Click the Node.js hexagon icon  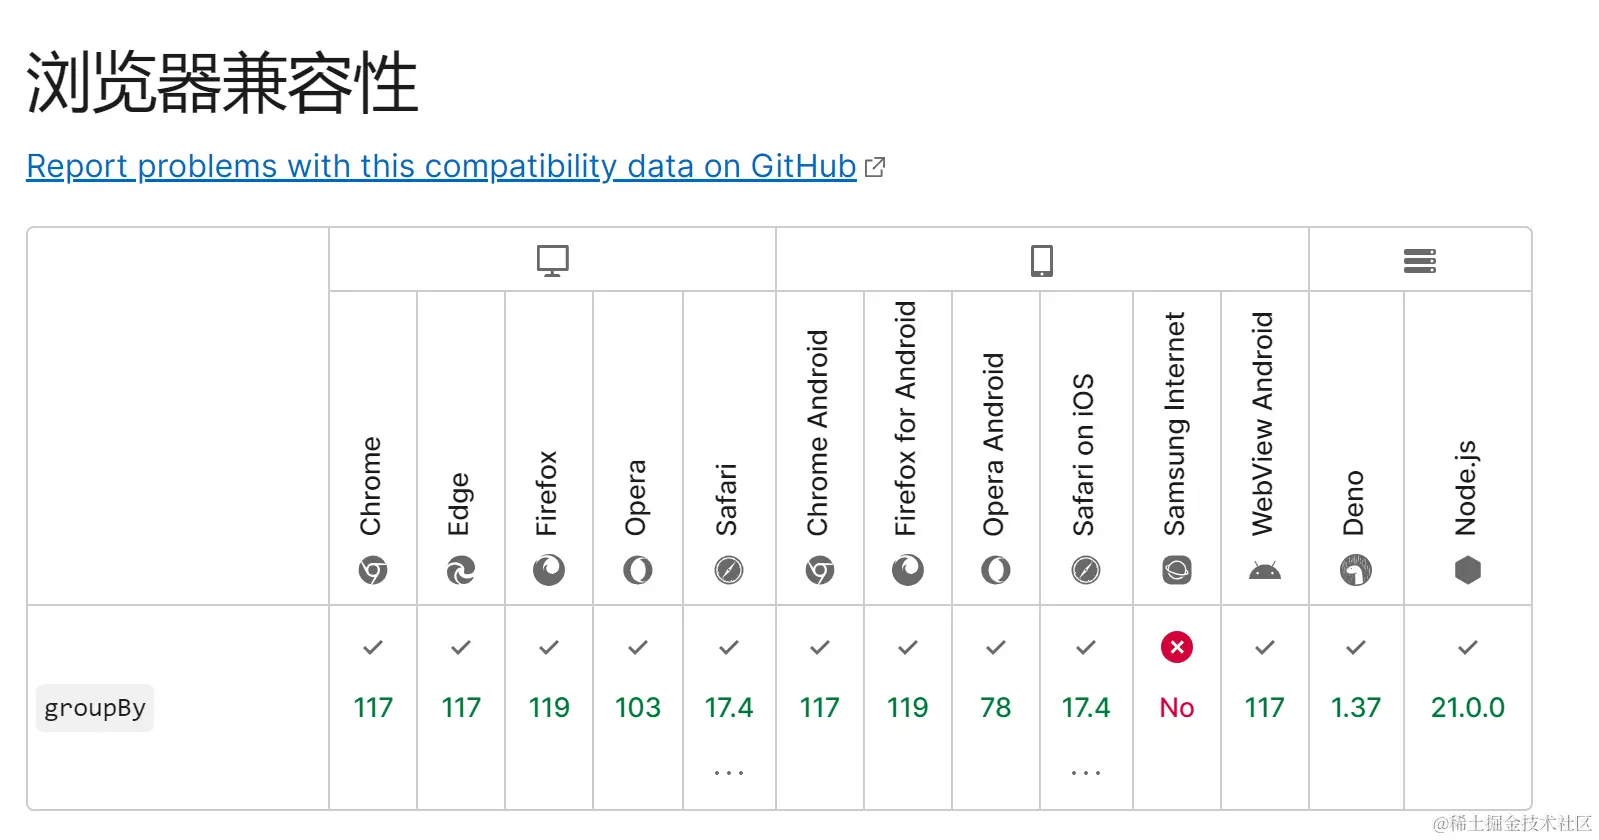click(x=1467, y=570)
